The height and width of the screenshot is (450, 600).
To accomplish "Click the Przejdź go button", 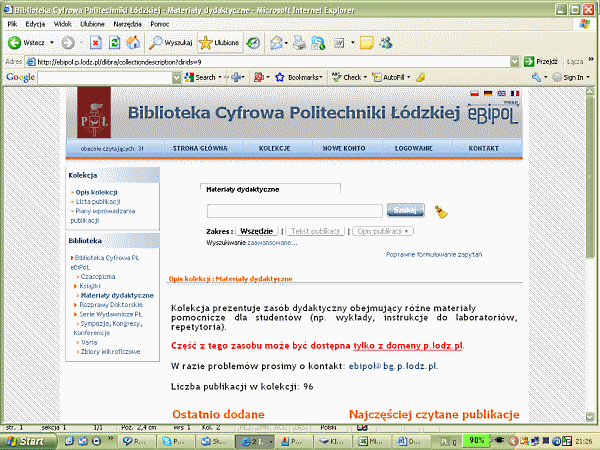I will tap(541, 62).
